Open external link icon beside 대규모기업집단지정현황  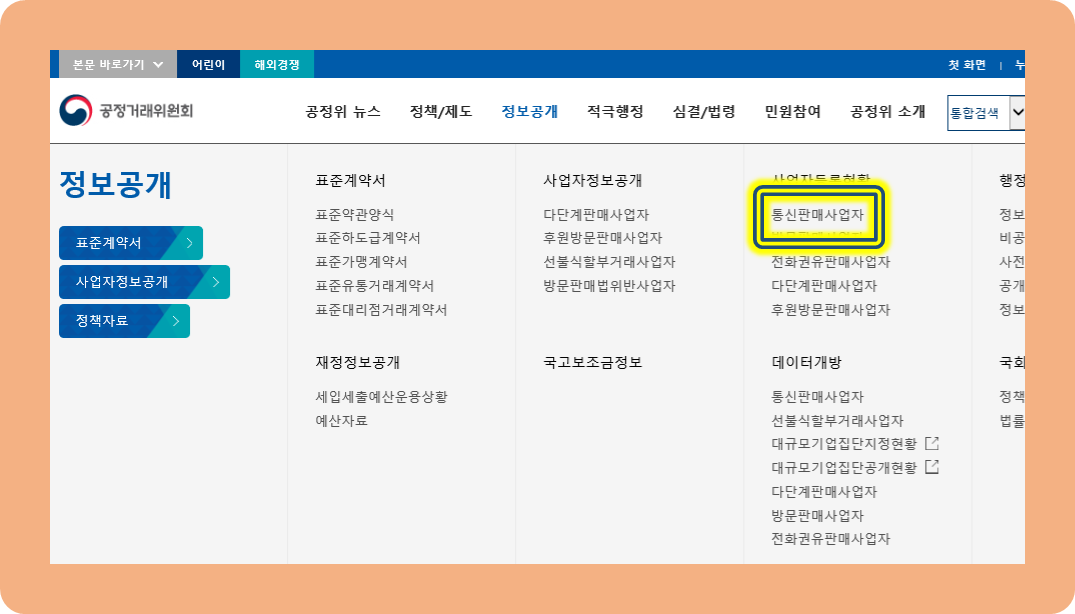coord(932,443)
